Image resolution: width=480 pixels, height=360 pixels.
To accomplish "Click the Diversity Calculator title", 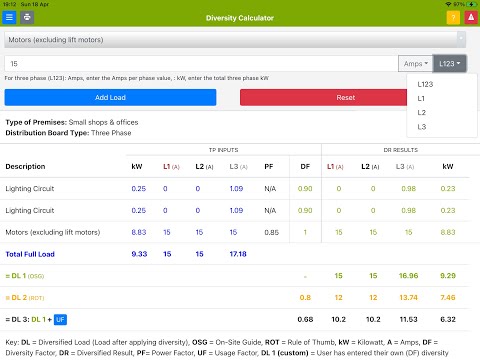I will pos(240,18).
